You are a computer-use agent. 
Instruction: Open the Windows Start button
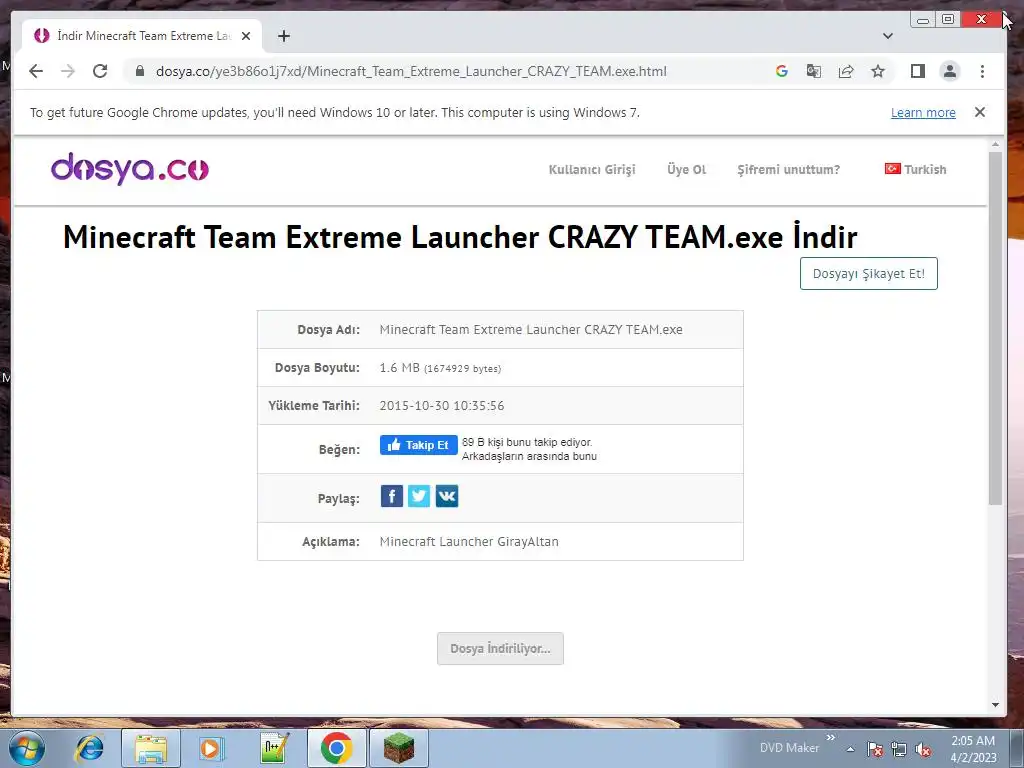[26, 748]
